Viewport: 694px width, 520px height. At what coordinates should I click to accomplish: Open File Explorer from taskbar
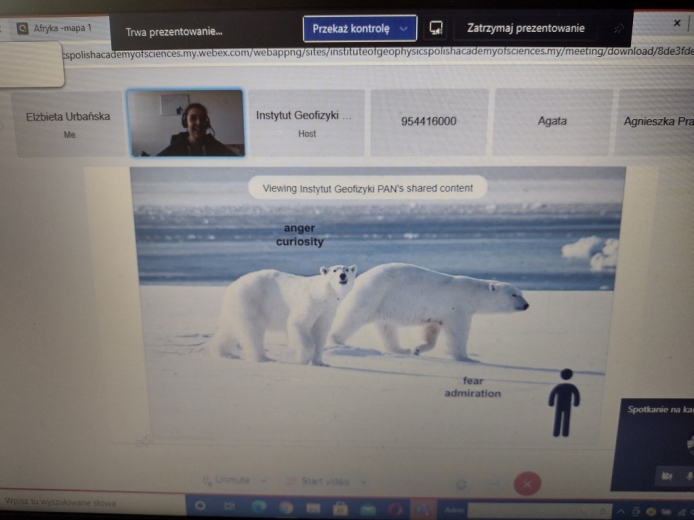313,508
